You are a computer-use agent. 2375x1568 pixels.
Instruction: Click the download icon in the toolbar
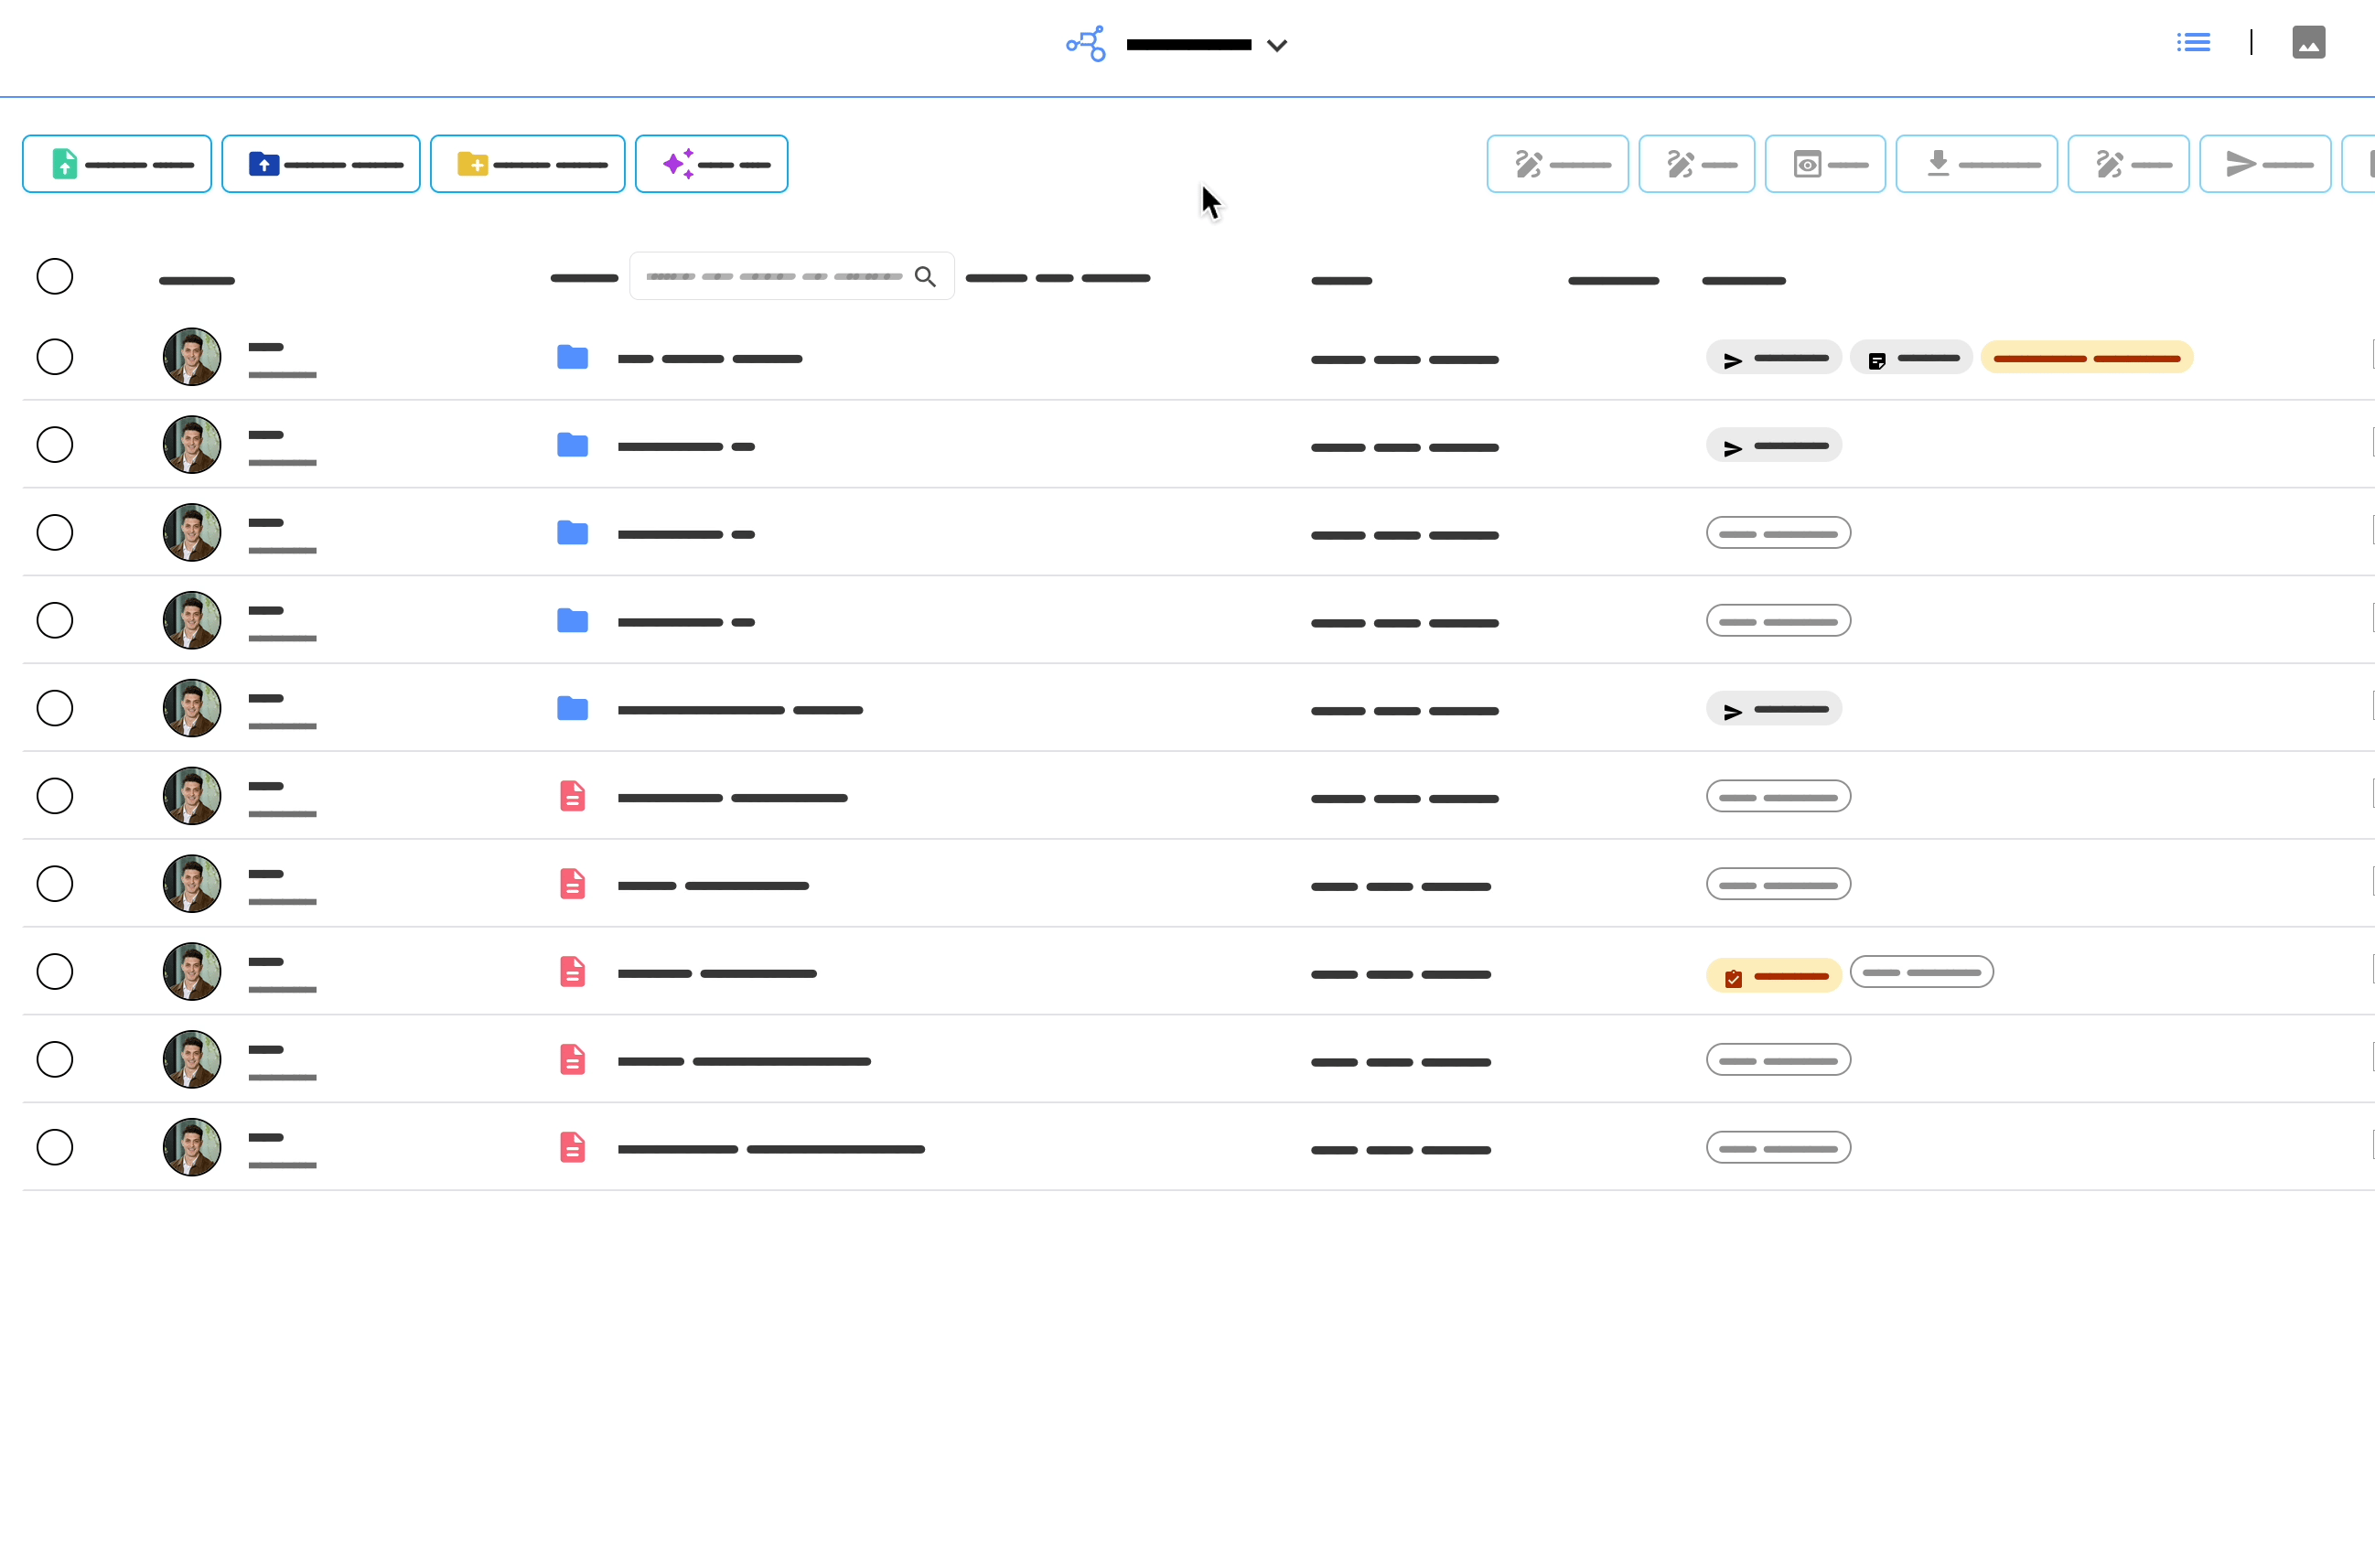pyautogui.click(x=1938, y=163)
